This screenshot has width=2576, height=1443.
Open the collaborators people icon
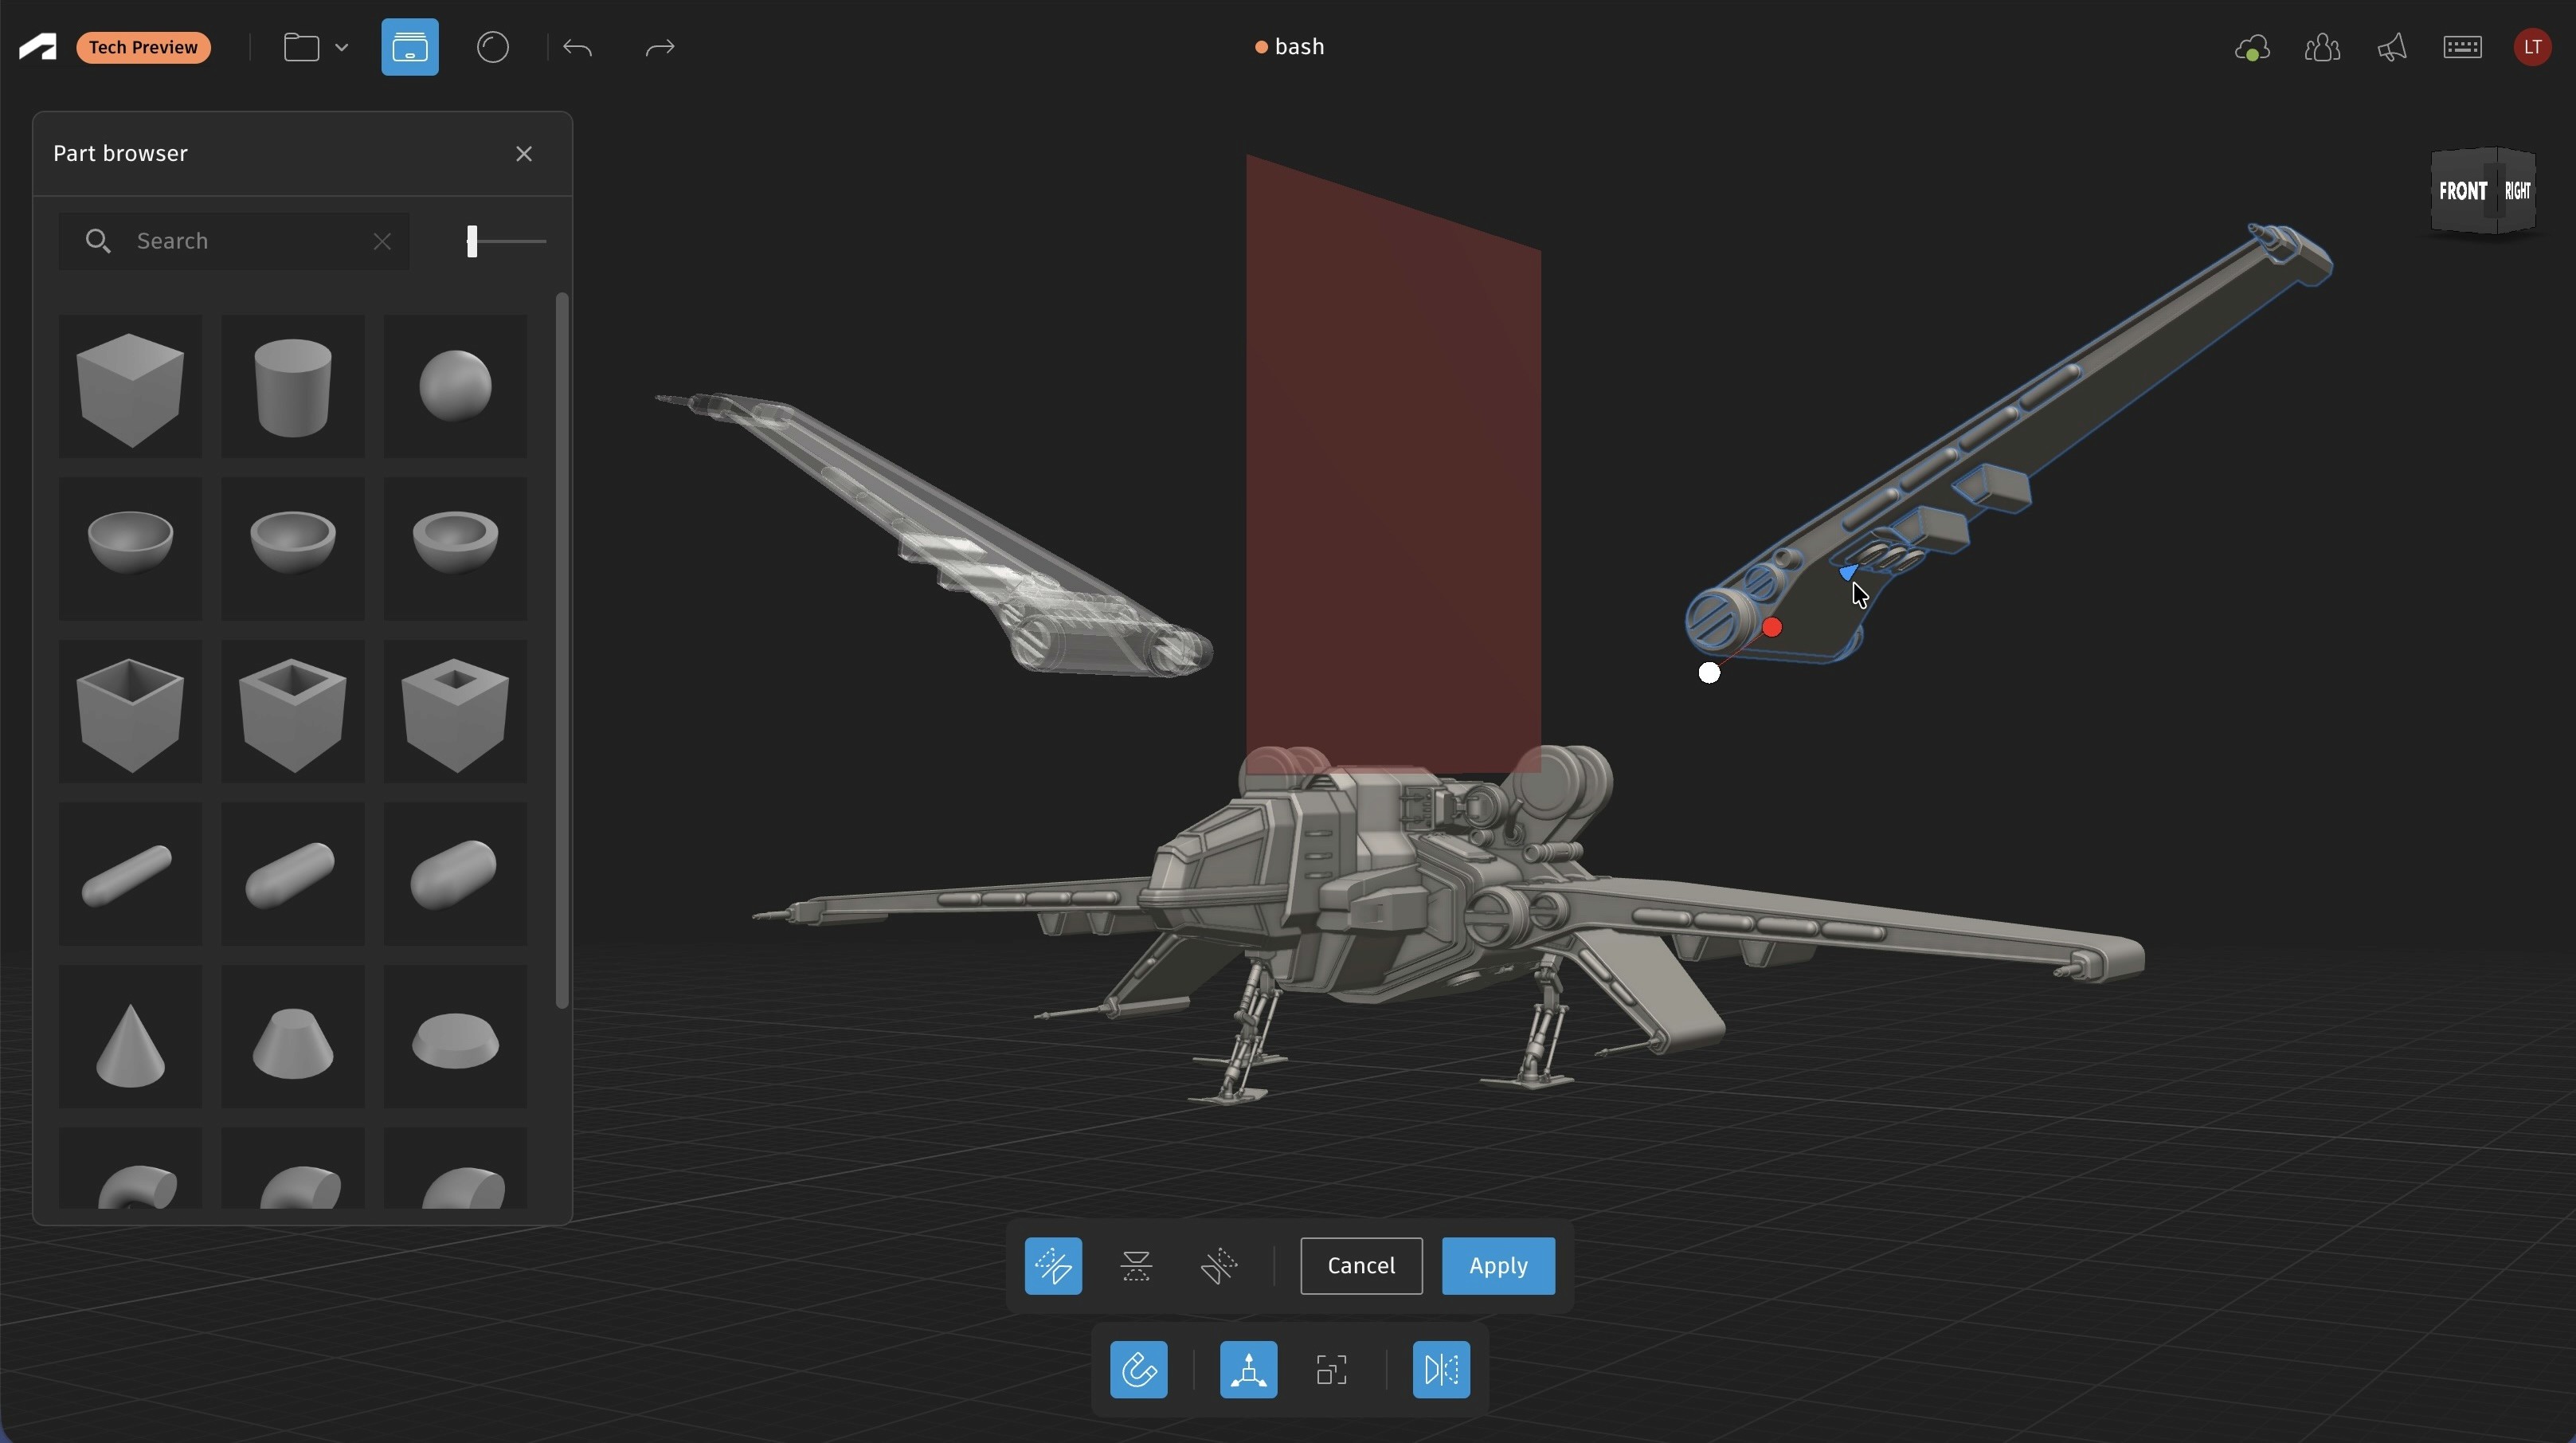point(2322,47)
